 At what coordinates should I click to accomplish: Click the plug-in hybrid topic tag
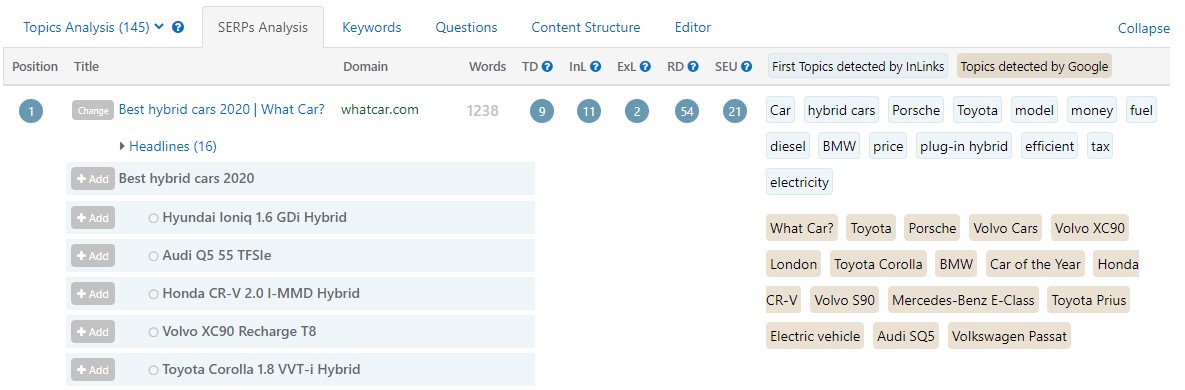point(964,146)
